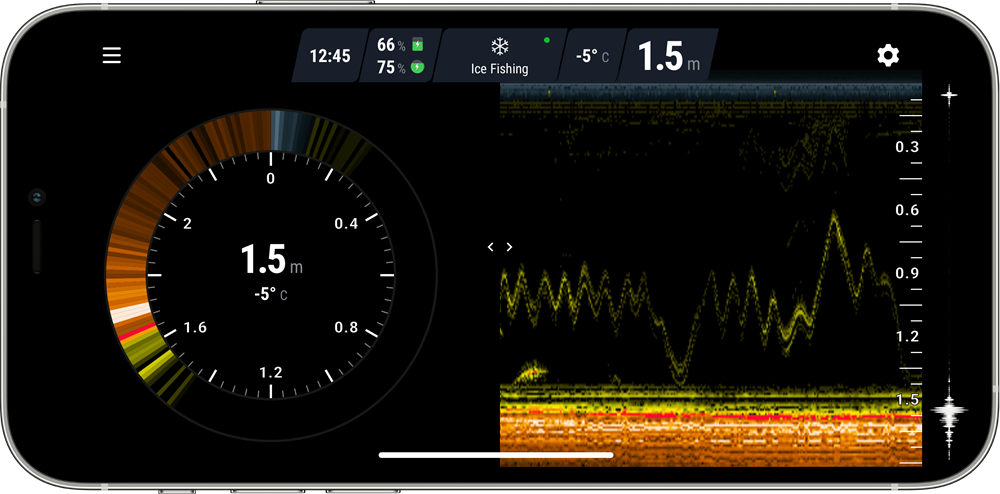Tap the -5° c temperature panel in top bar
1000x494 pixels.
coord(592,55)
